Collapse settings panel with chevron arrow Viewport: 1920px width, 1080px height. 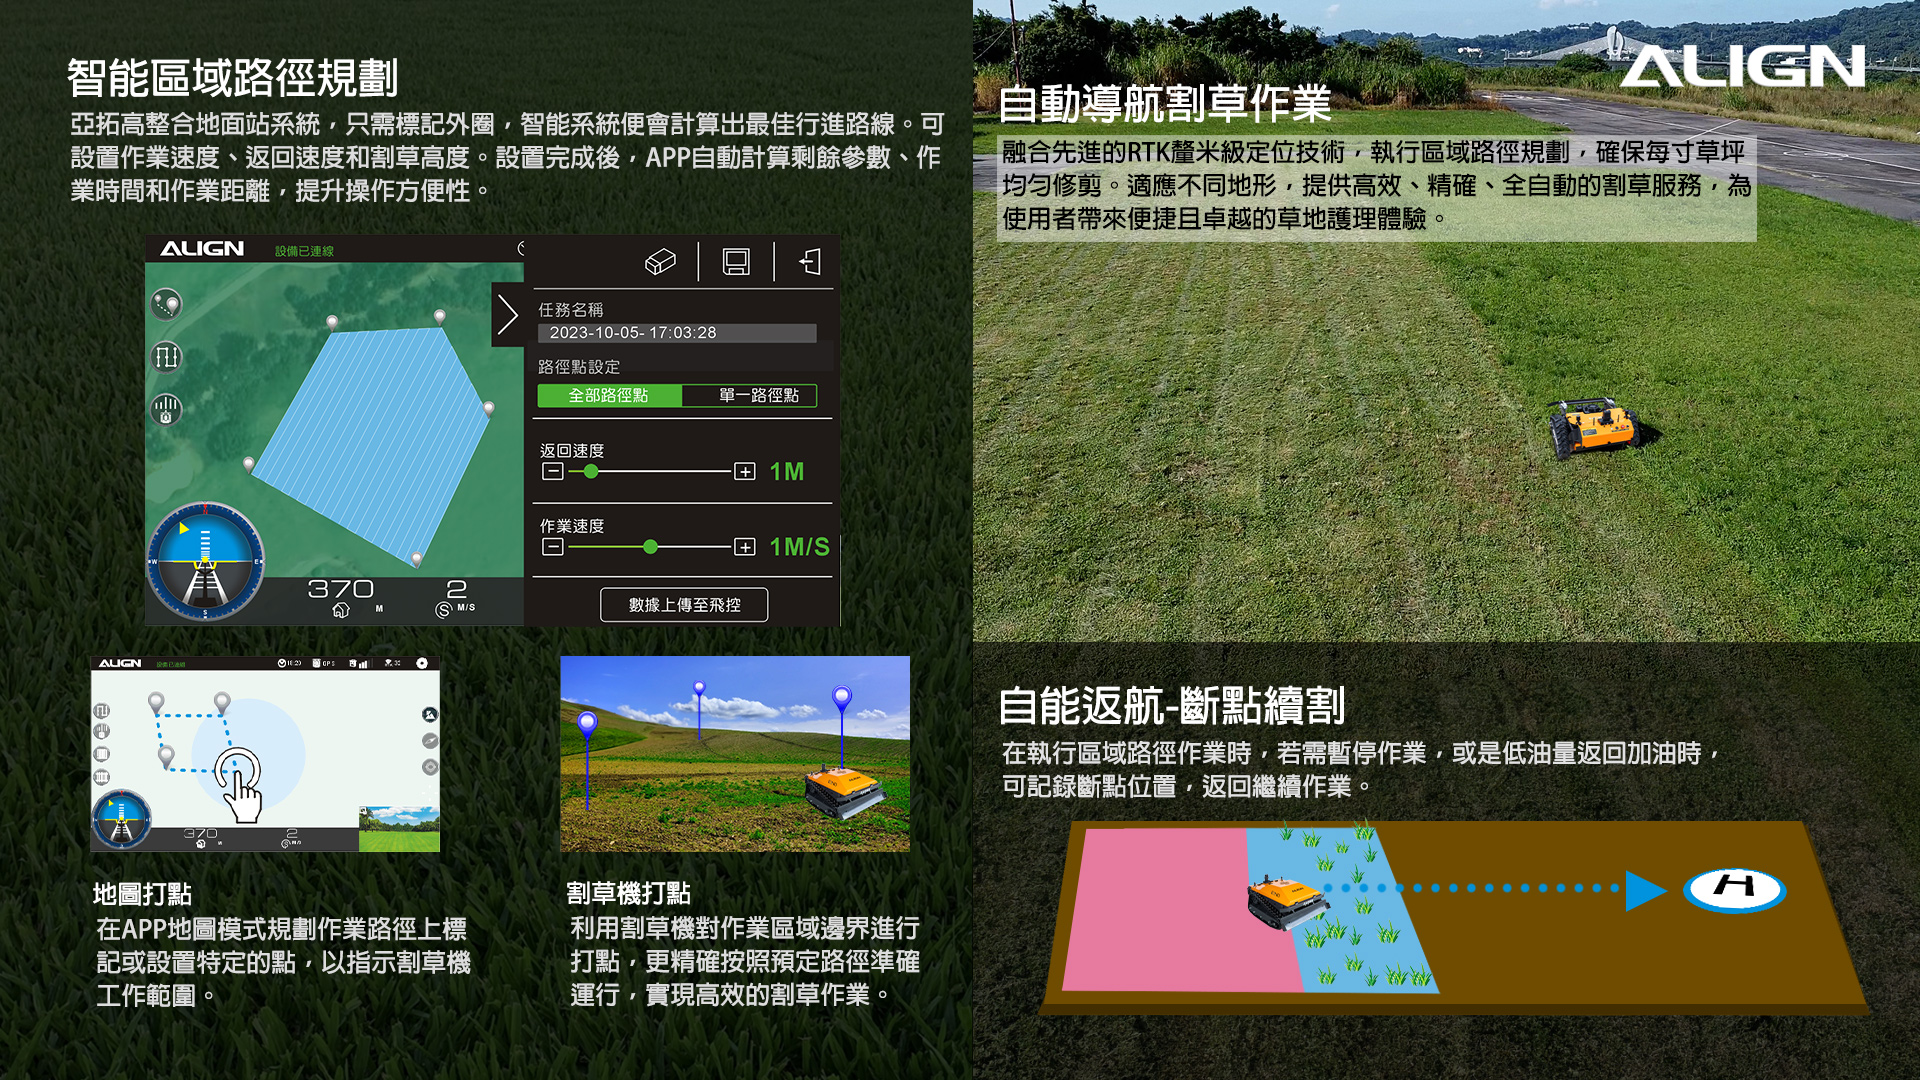[507, 315]
